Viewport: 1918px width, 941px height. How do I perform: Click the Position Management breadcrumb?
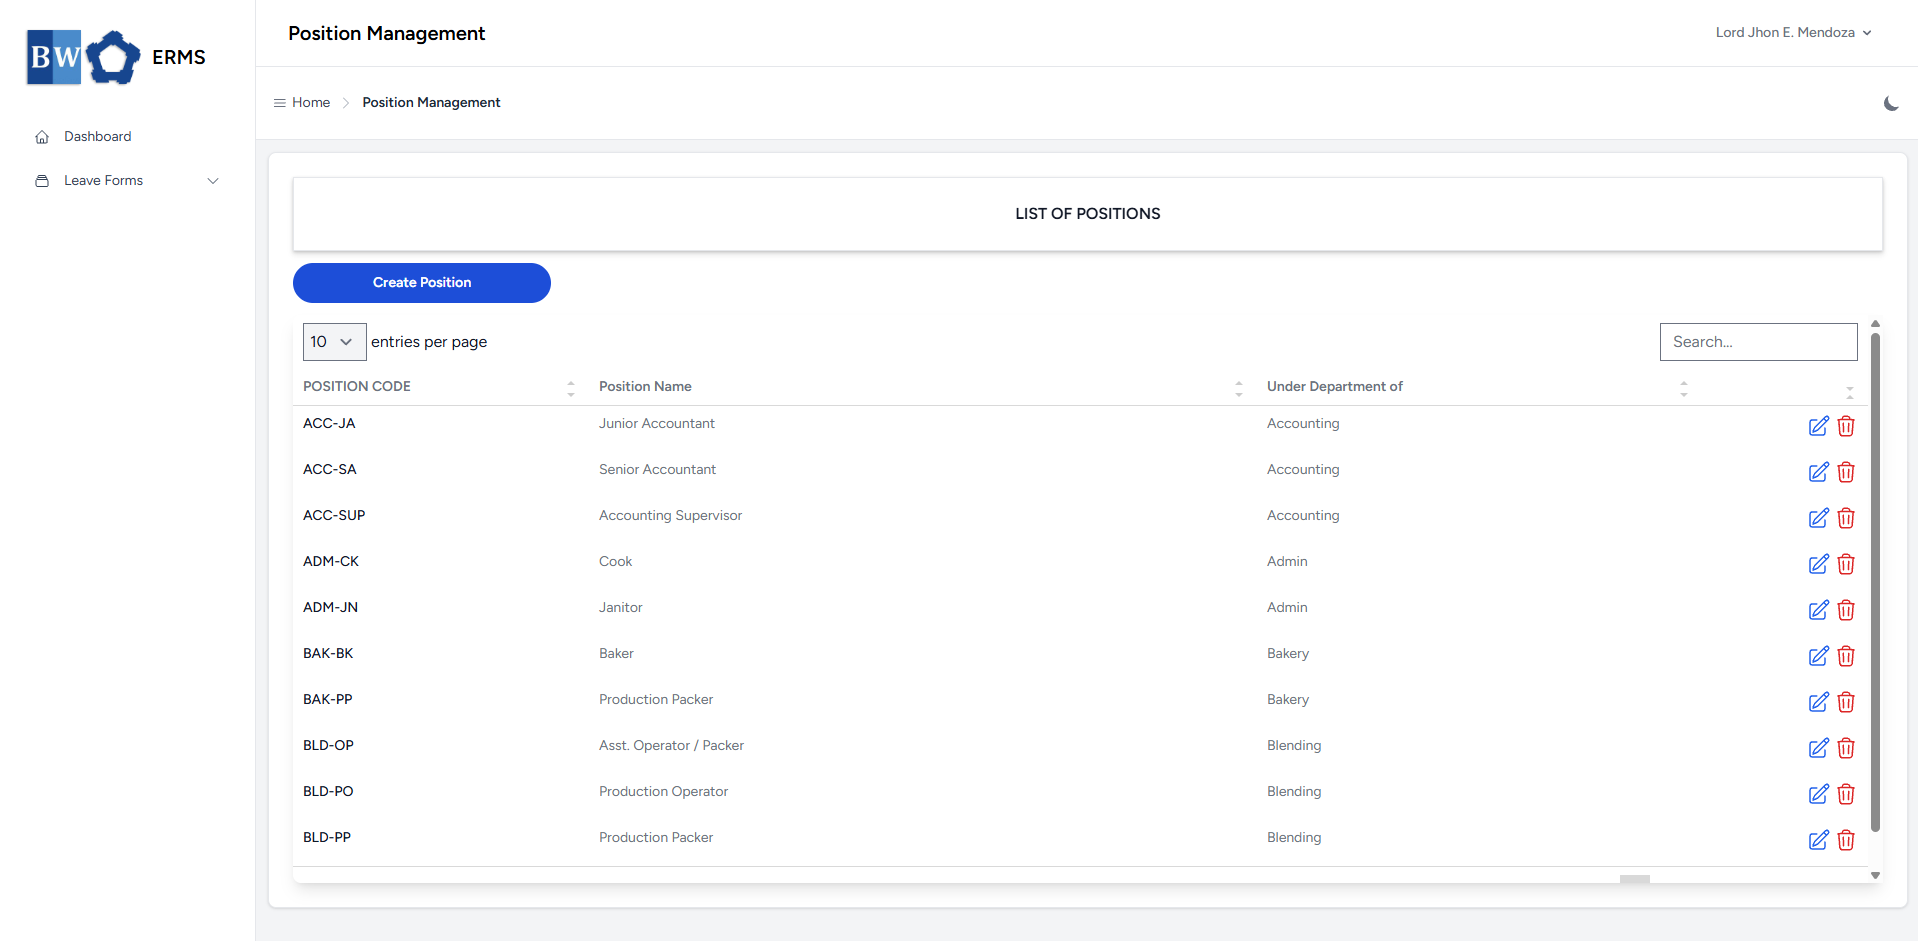(431, 103)
